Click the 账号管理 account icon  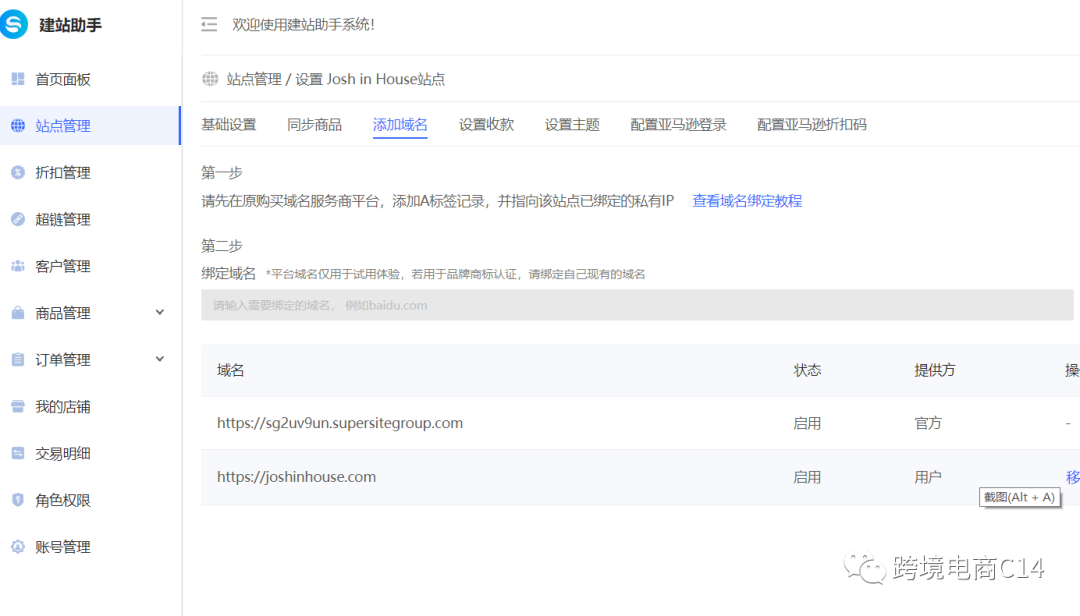[18, 547]
